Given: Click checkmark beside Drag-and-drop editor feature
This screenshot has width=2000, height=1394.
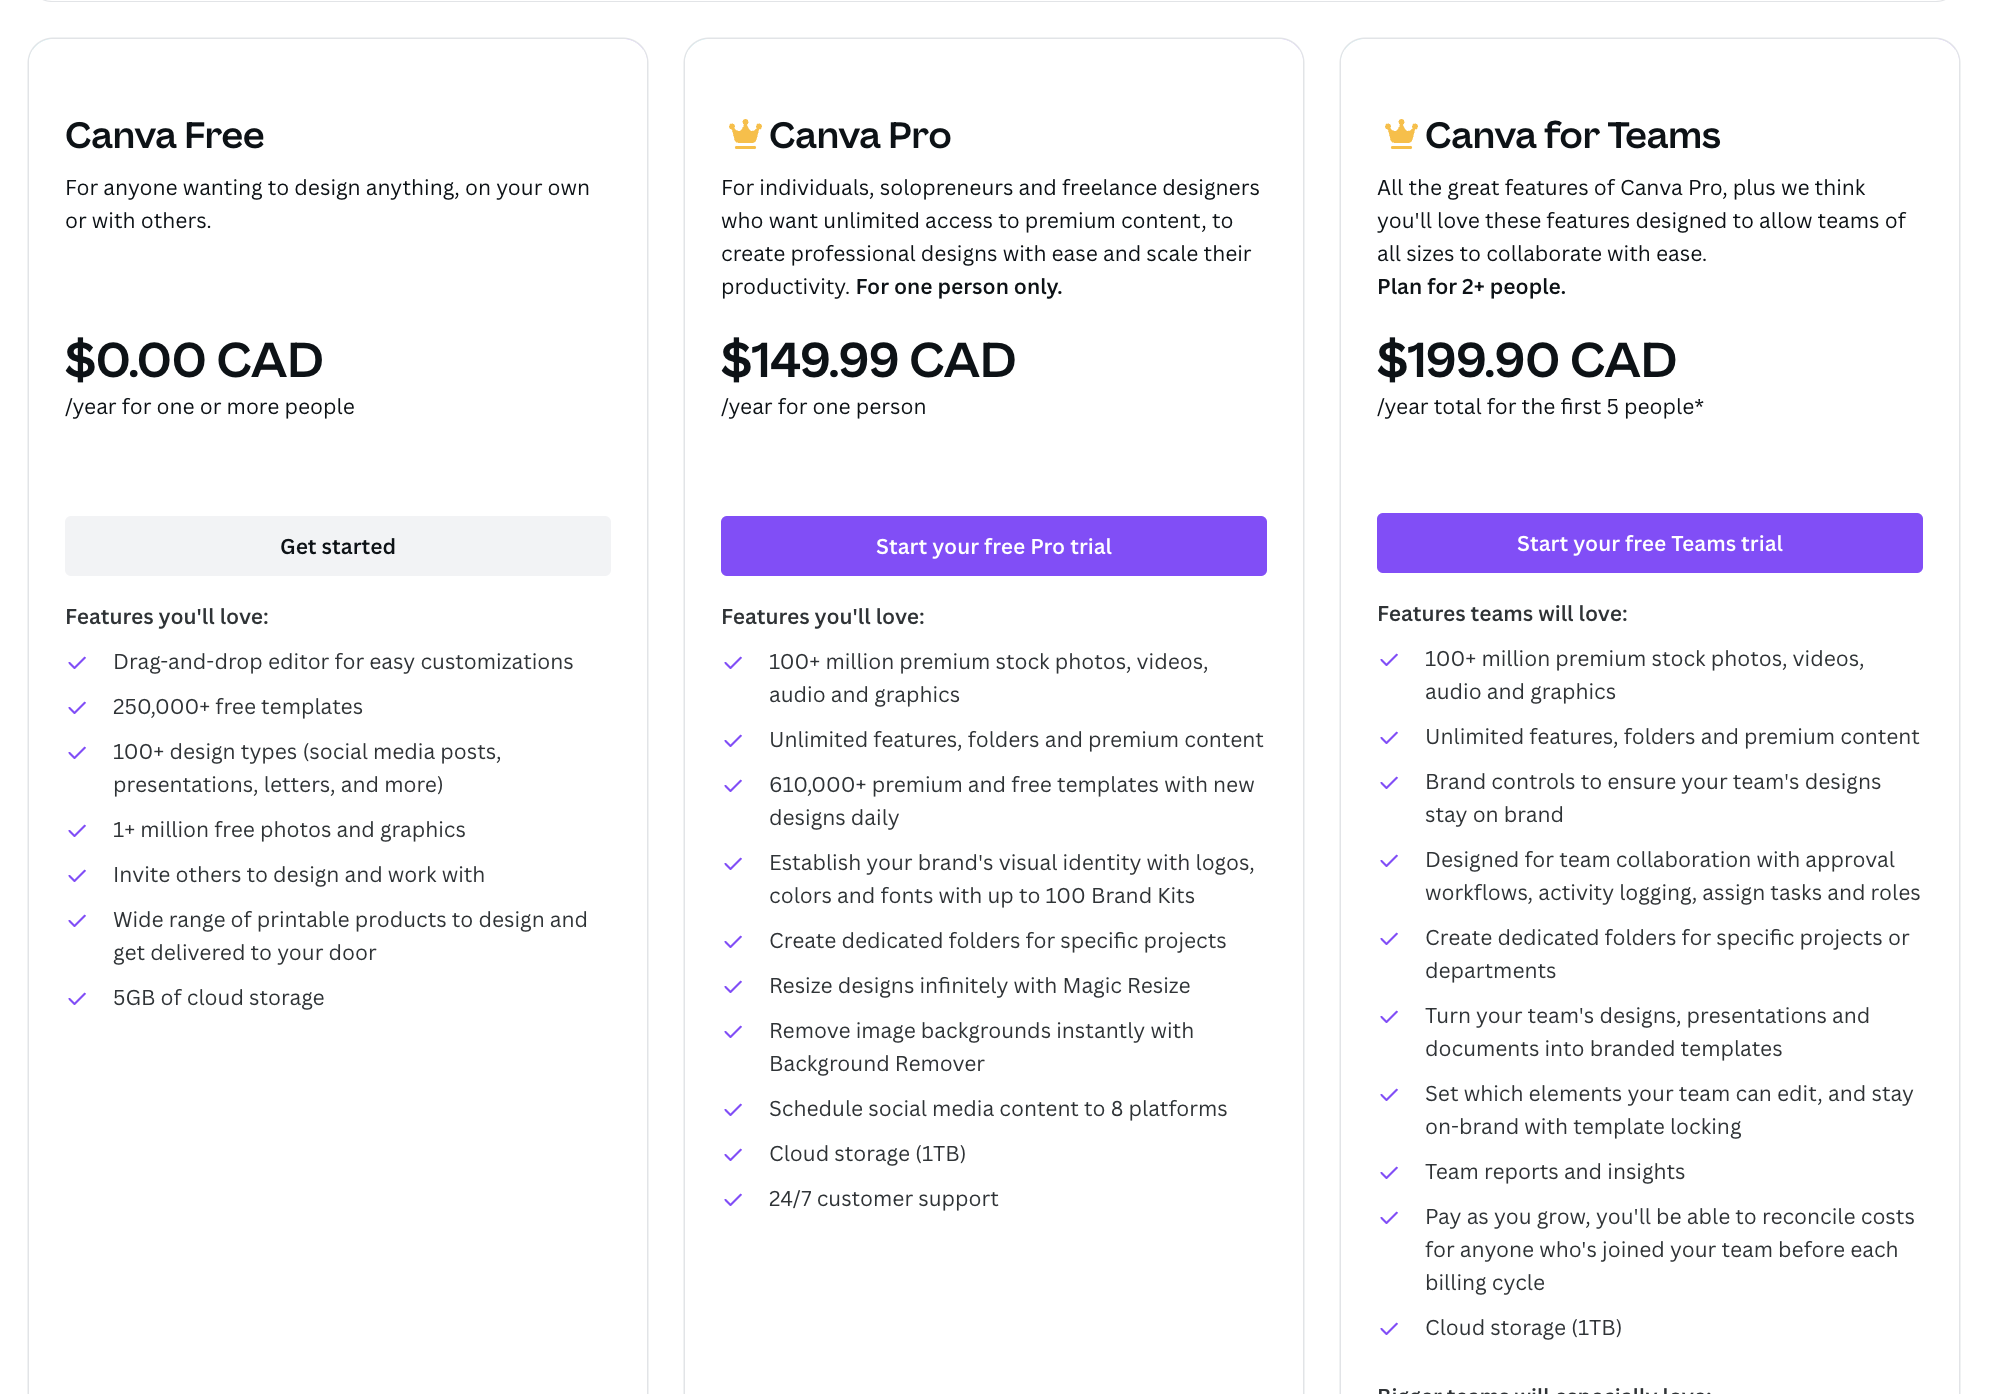Looking at the screenshot, I should [x=77, y=663].
